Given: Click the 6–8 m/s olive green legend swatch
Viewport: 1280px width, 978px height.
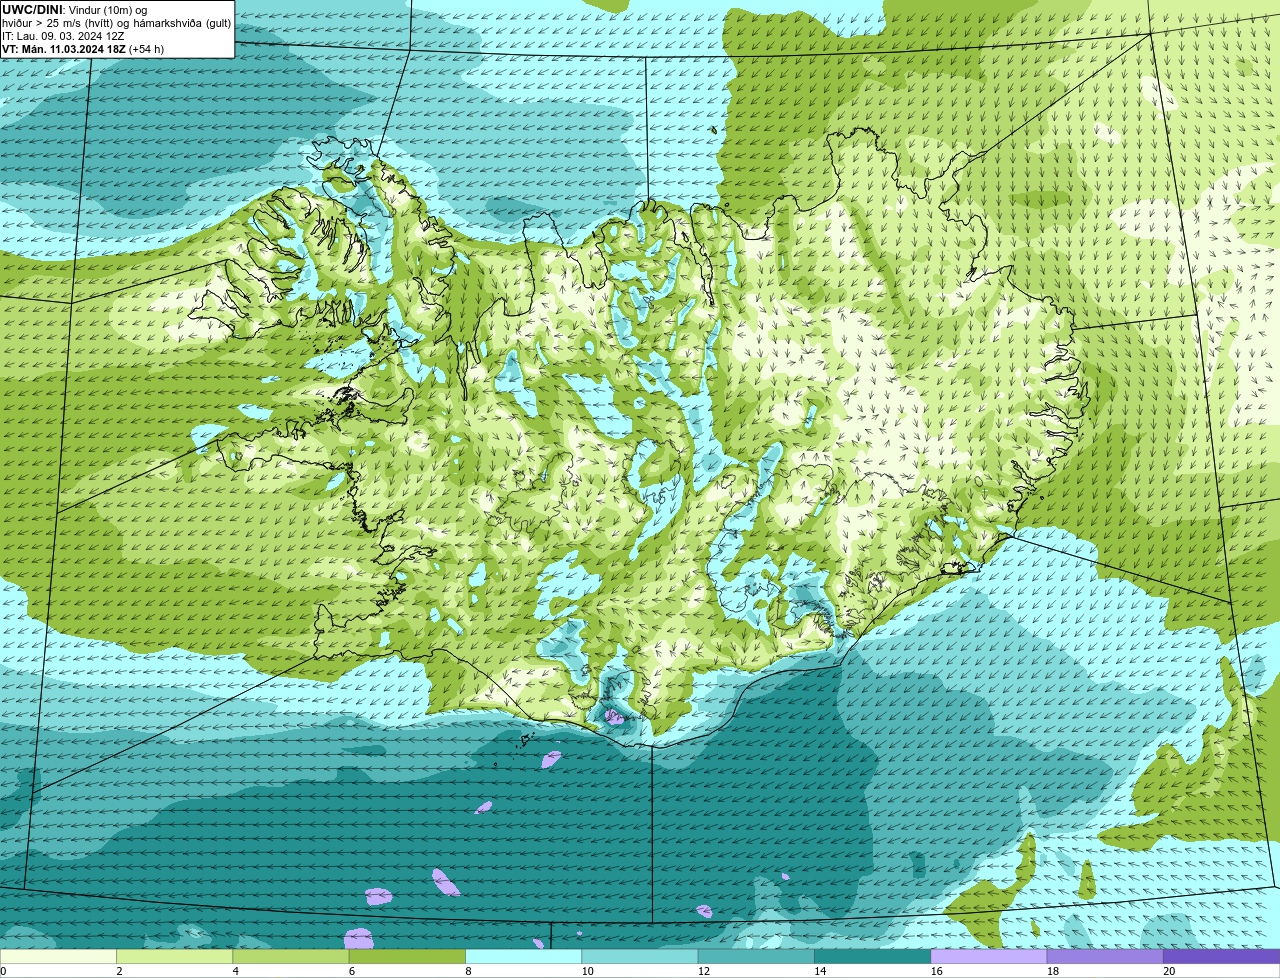Looking at the screenshot, I should 408,957.
